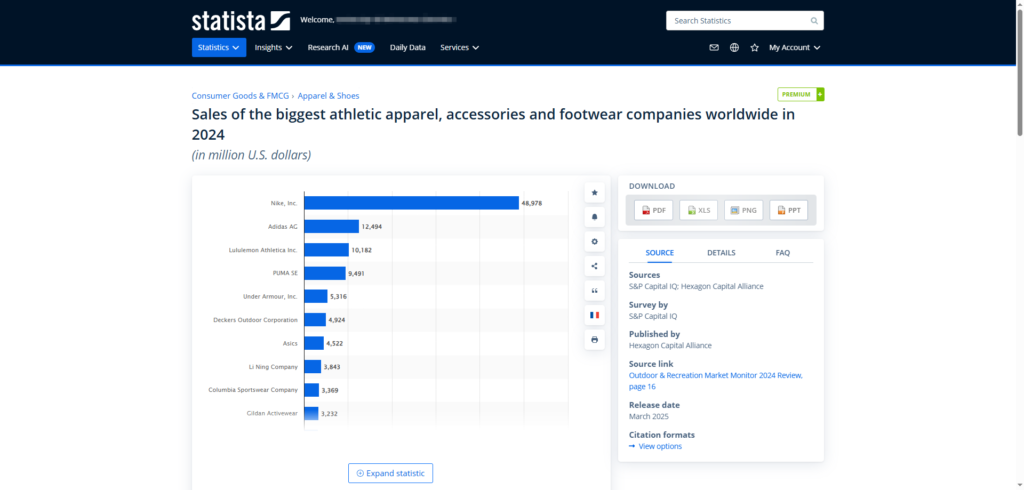Download the statistic as XLS
Image resolution: width=1024 pixels, height=490 pixels.
(x=698, y=210)
